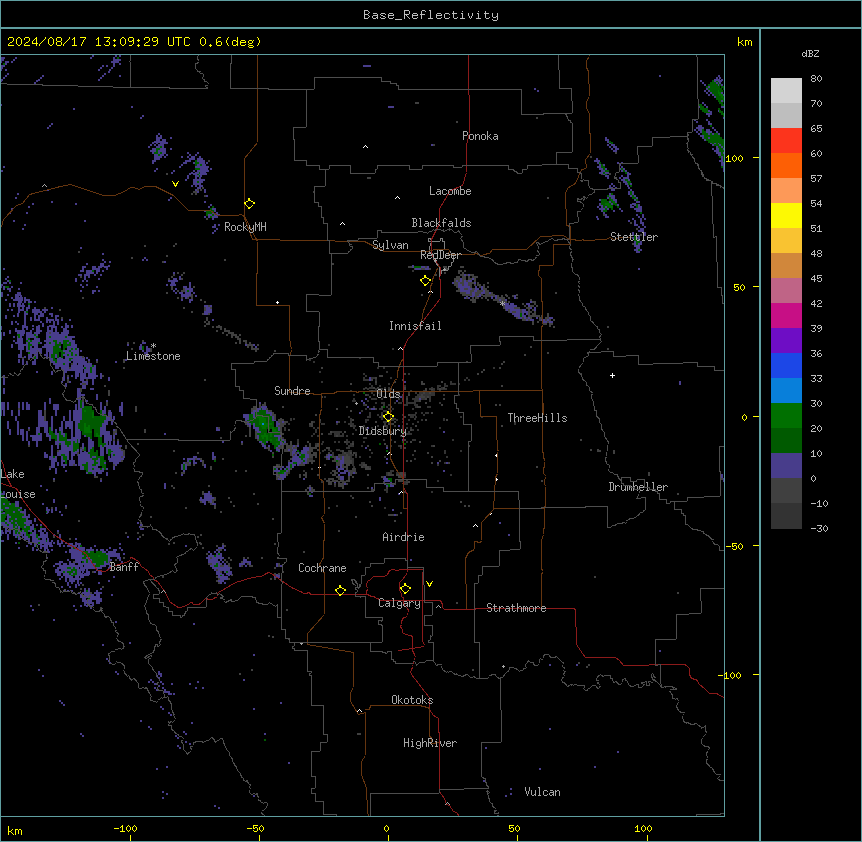This screenshot has height=842, width=862.
Task: Click the yellow diamond marker above Calgary label
Action: 405,589
